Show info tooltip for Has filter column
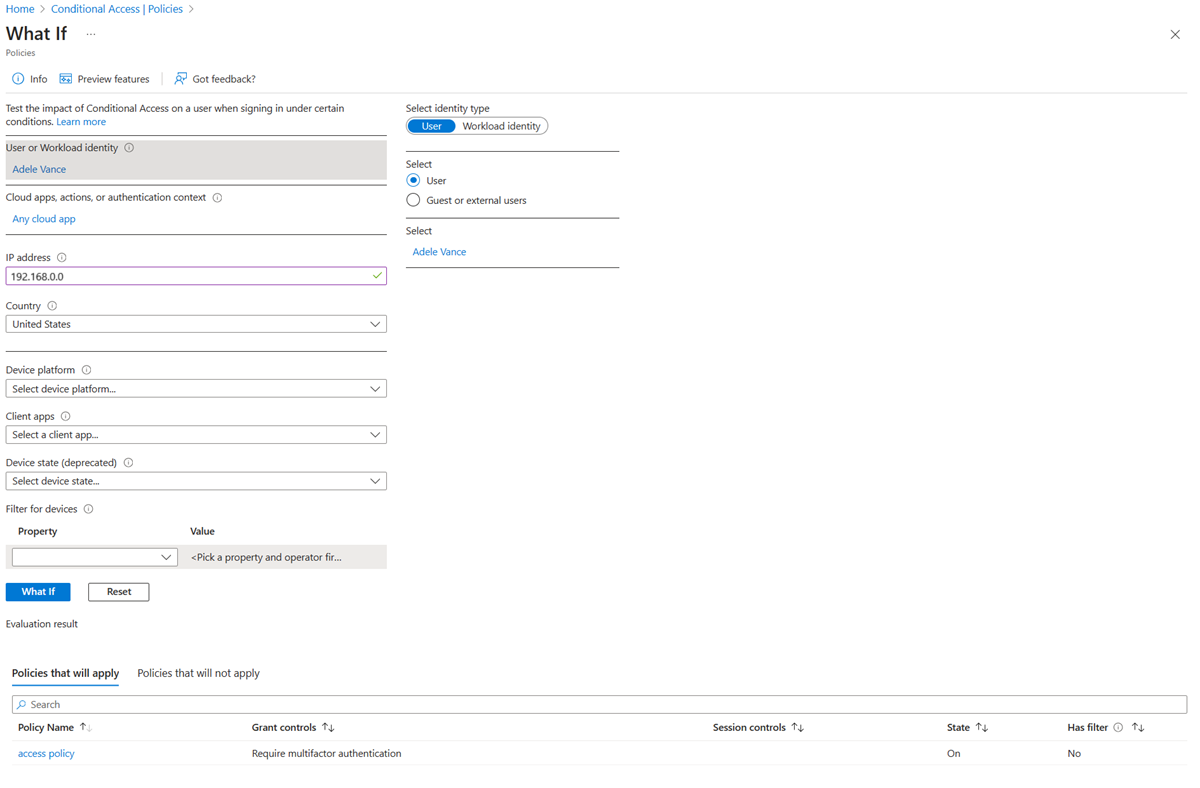The image size is (1200, 788). [1118, 728]
